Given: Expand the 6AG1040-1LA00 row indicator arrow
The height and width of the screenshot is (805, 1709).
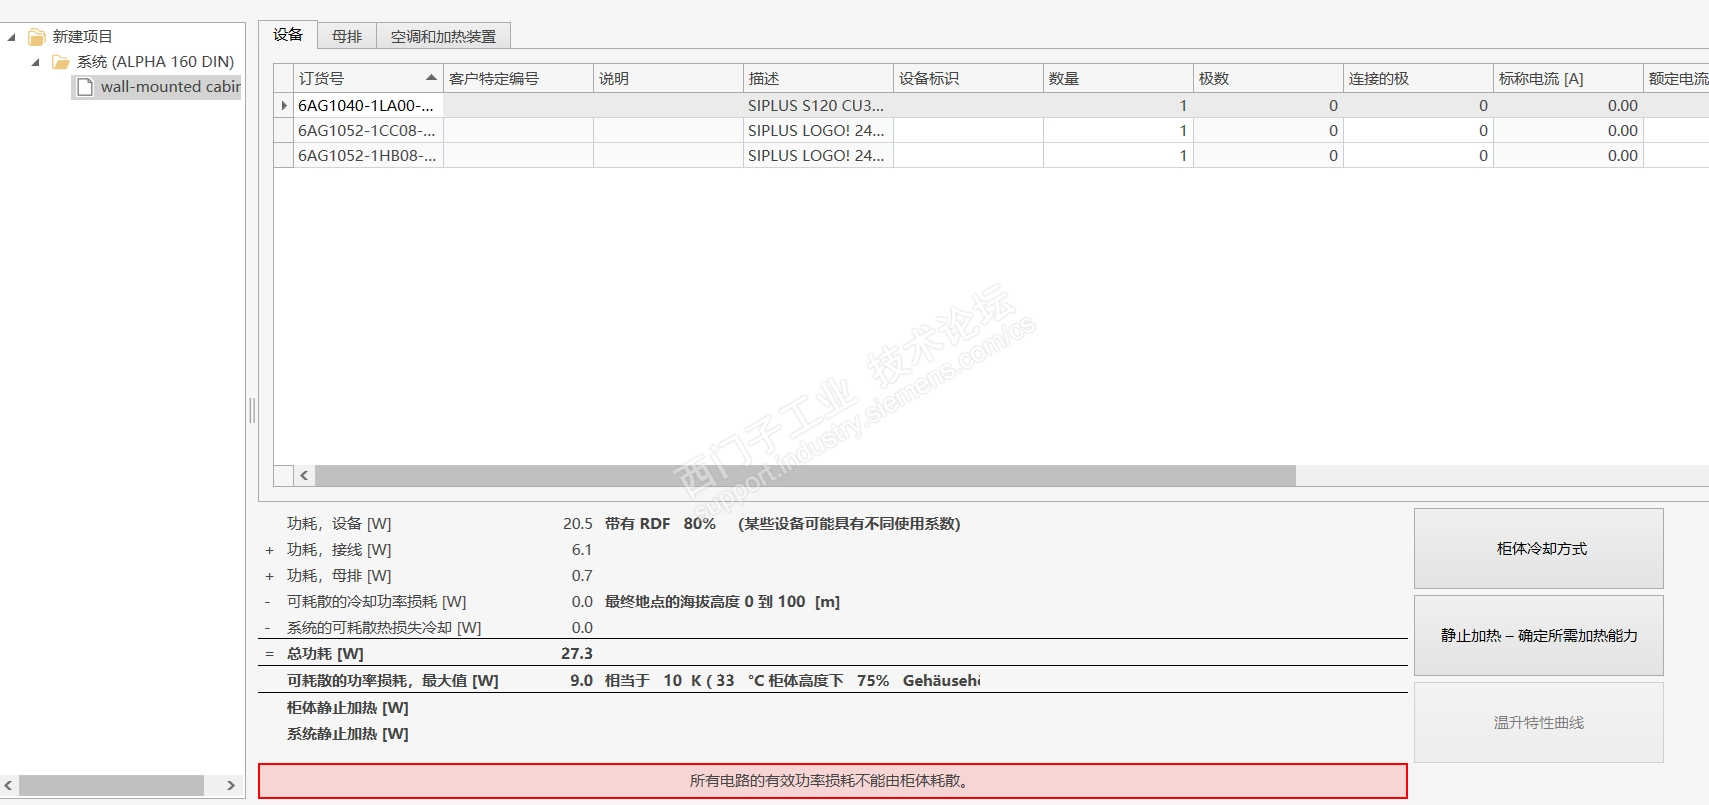Looking at the screenshot, I should [284, 105].
